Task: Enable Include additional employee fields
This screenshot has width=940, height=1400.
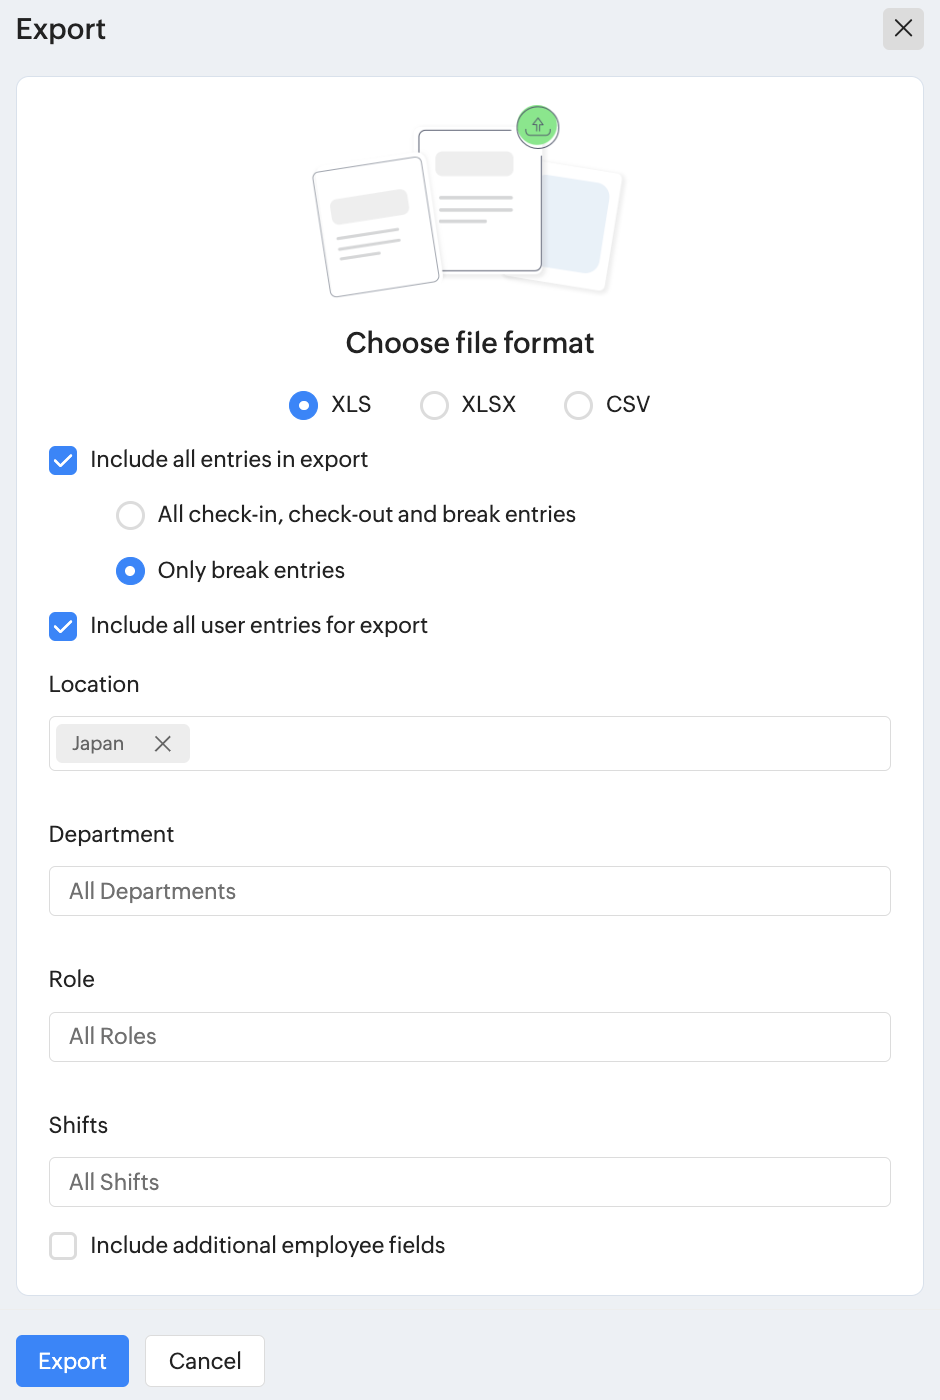Action: point(63,1246)
